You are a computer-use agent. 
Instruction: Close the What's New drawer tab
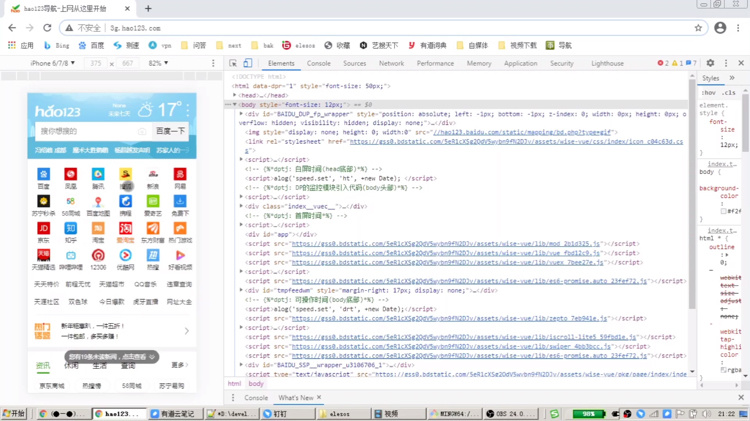tap(319, 397)
